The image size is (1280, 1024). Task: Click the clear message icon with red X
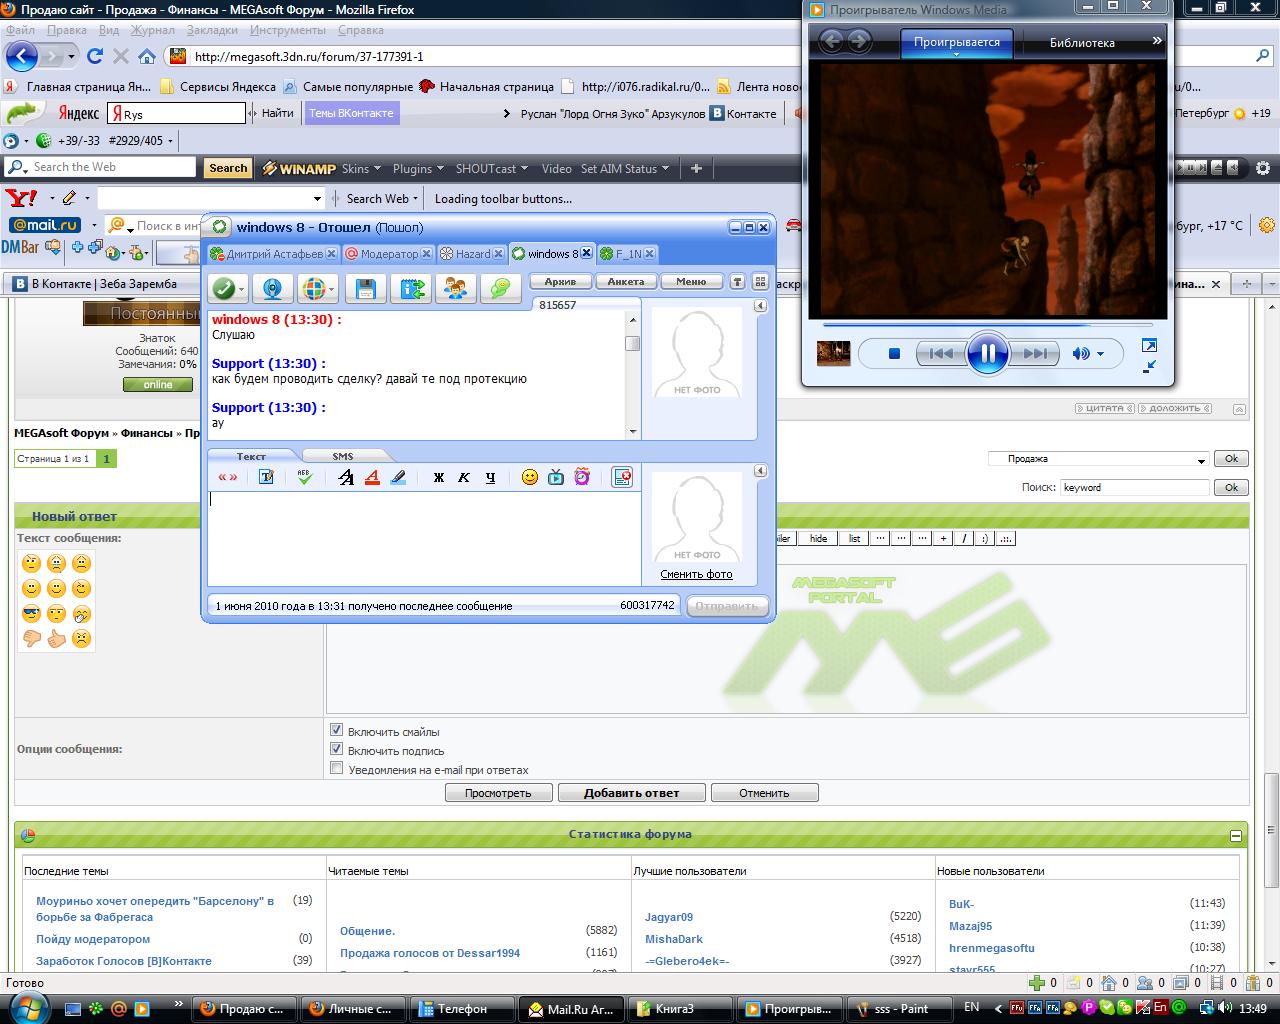(622, 477)
